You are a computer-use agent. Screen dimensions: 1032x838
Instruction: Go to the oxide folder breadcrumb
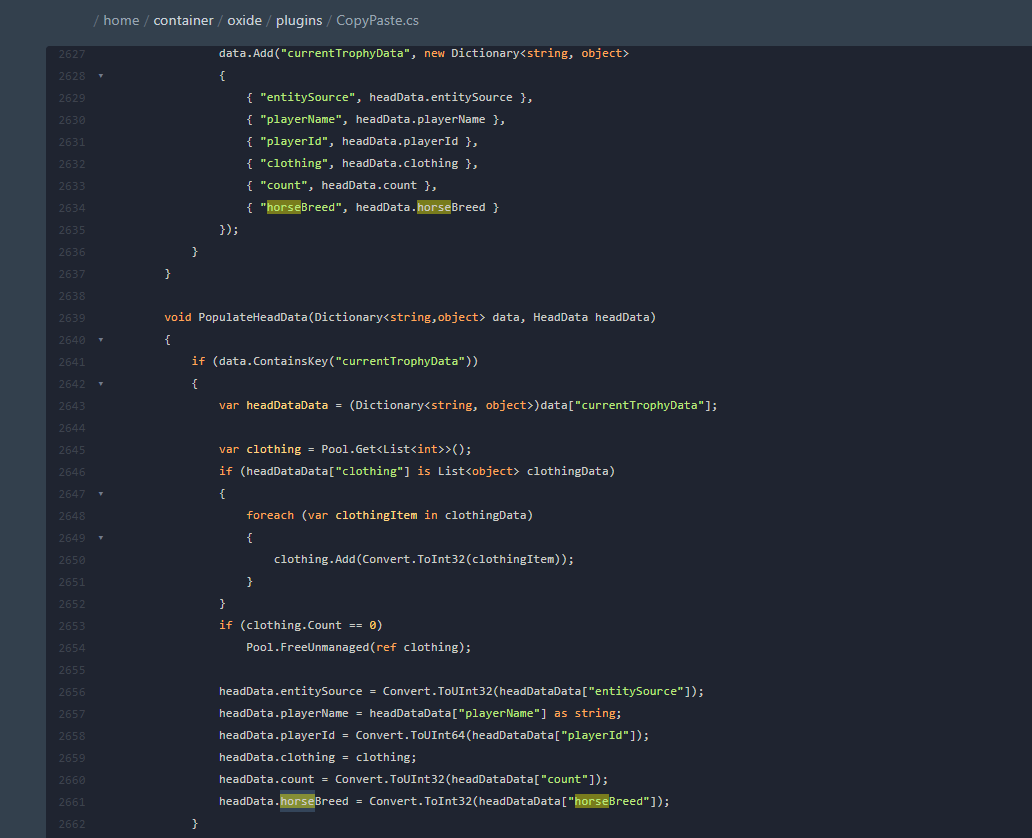pyautogui.click(x=245, y=20)
